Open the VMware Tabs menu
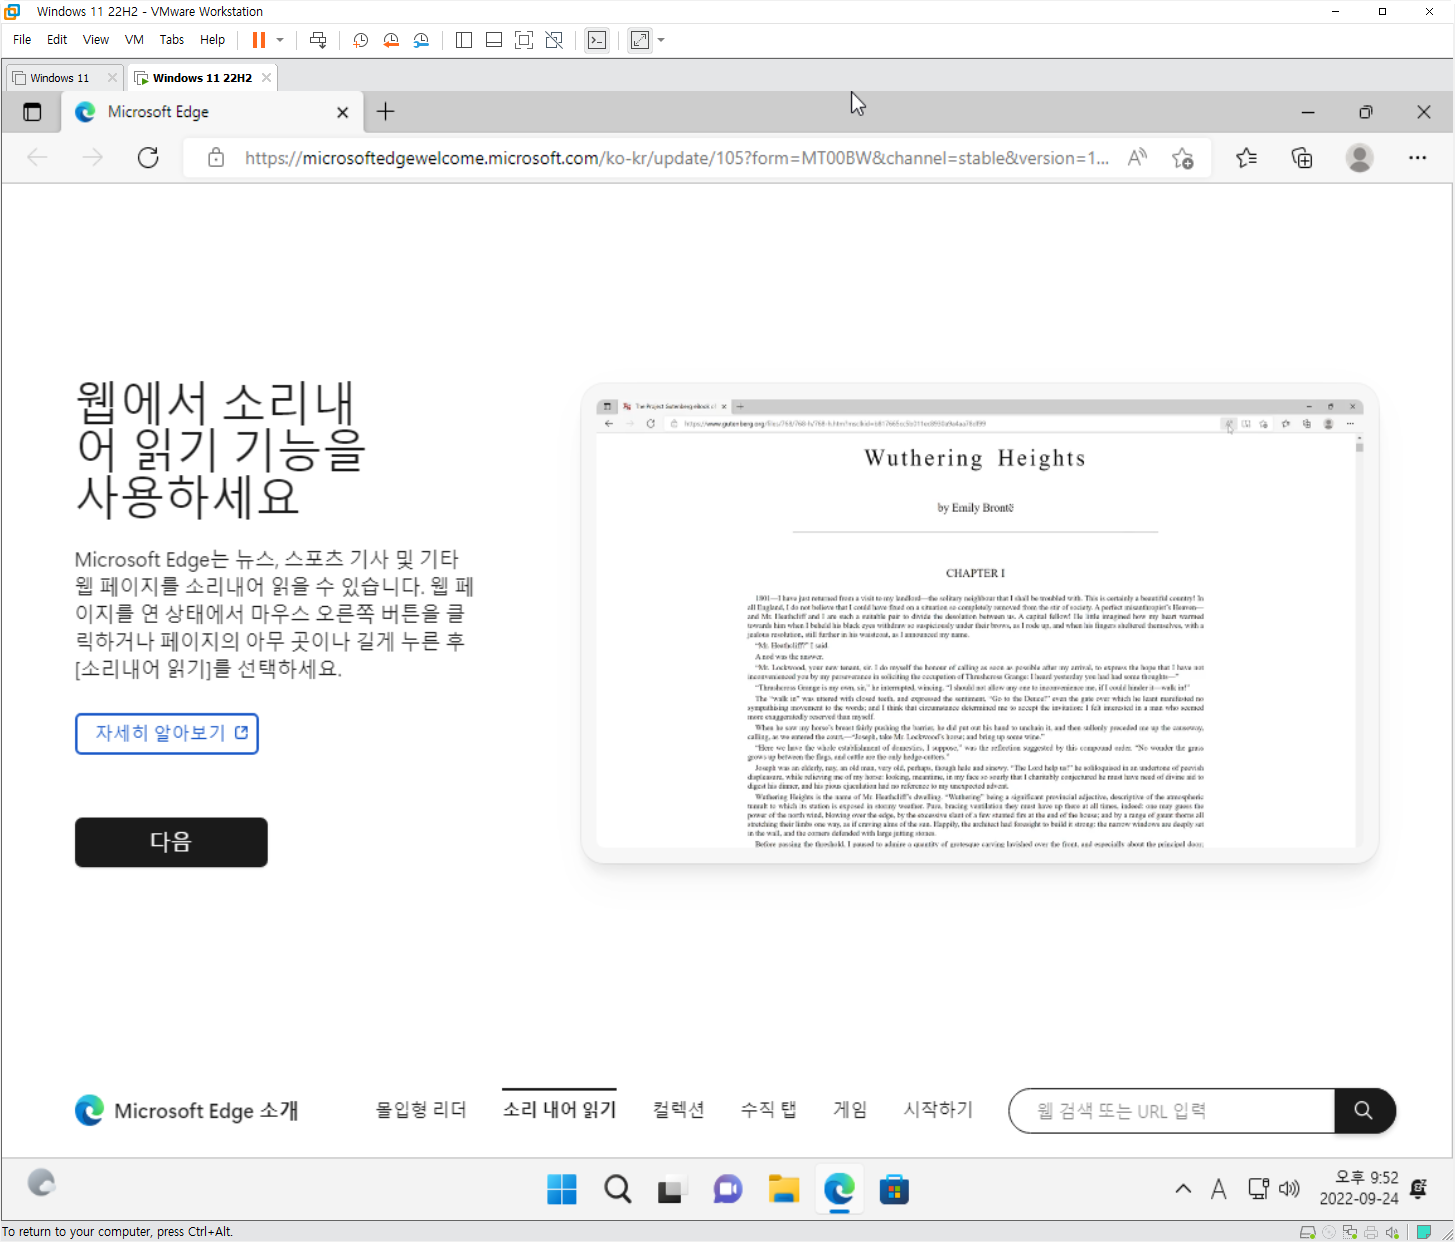This screenshot has width=1455, height=1242. pos(172,40)
